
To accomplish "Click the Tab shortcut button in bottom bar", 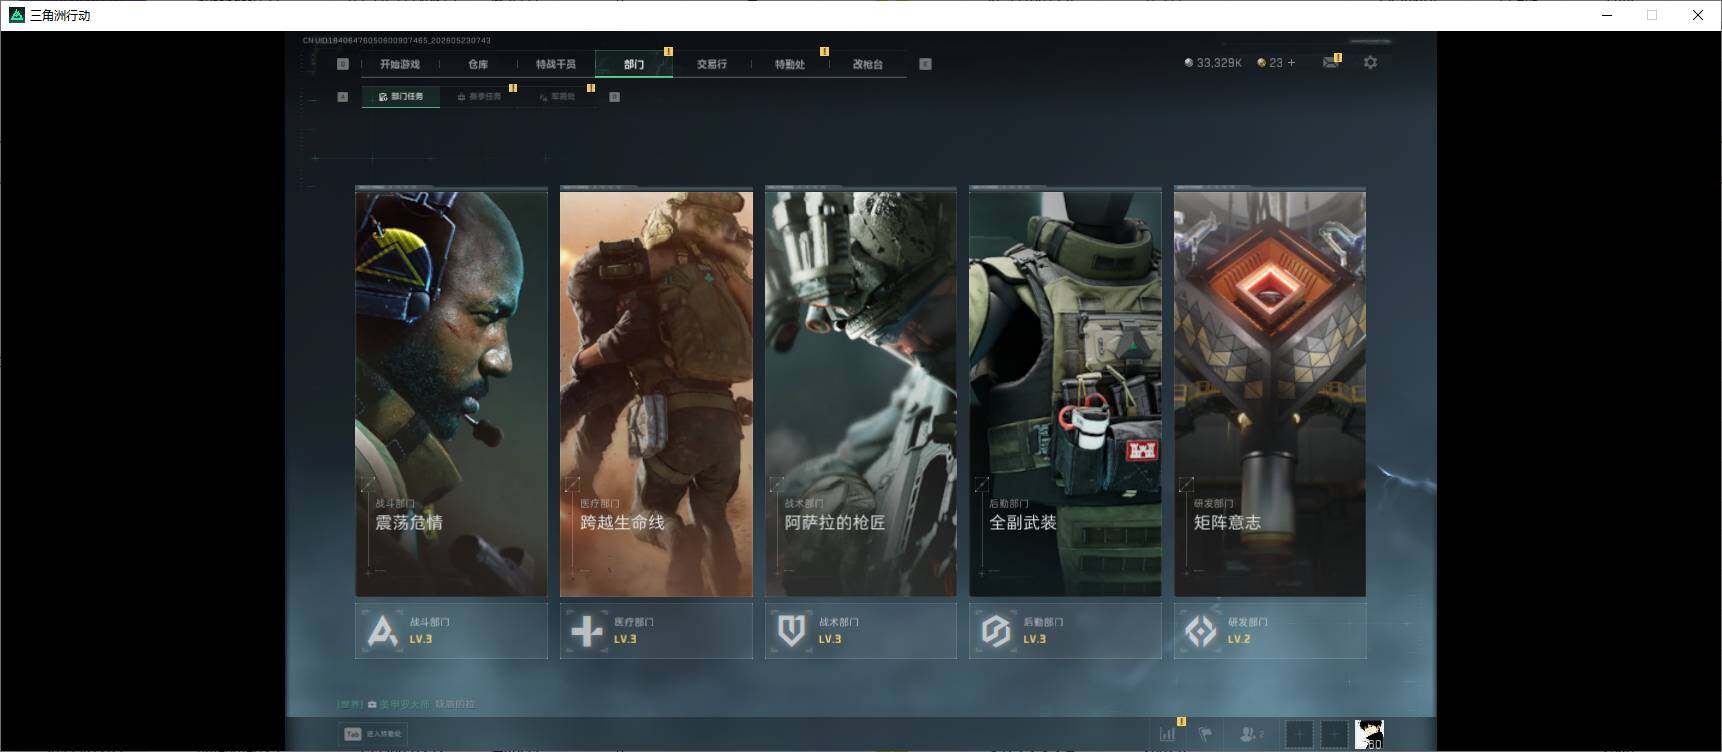I will click(x=373, y=734).
